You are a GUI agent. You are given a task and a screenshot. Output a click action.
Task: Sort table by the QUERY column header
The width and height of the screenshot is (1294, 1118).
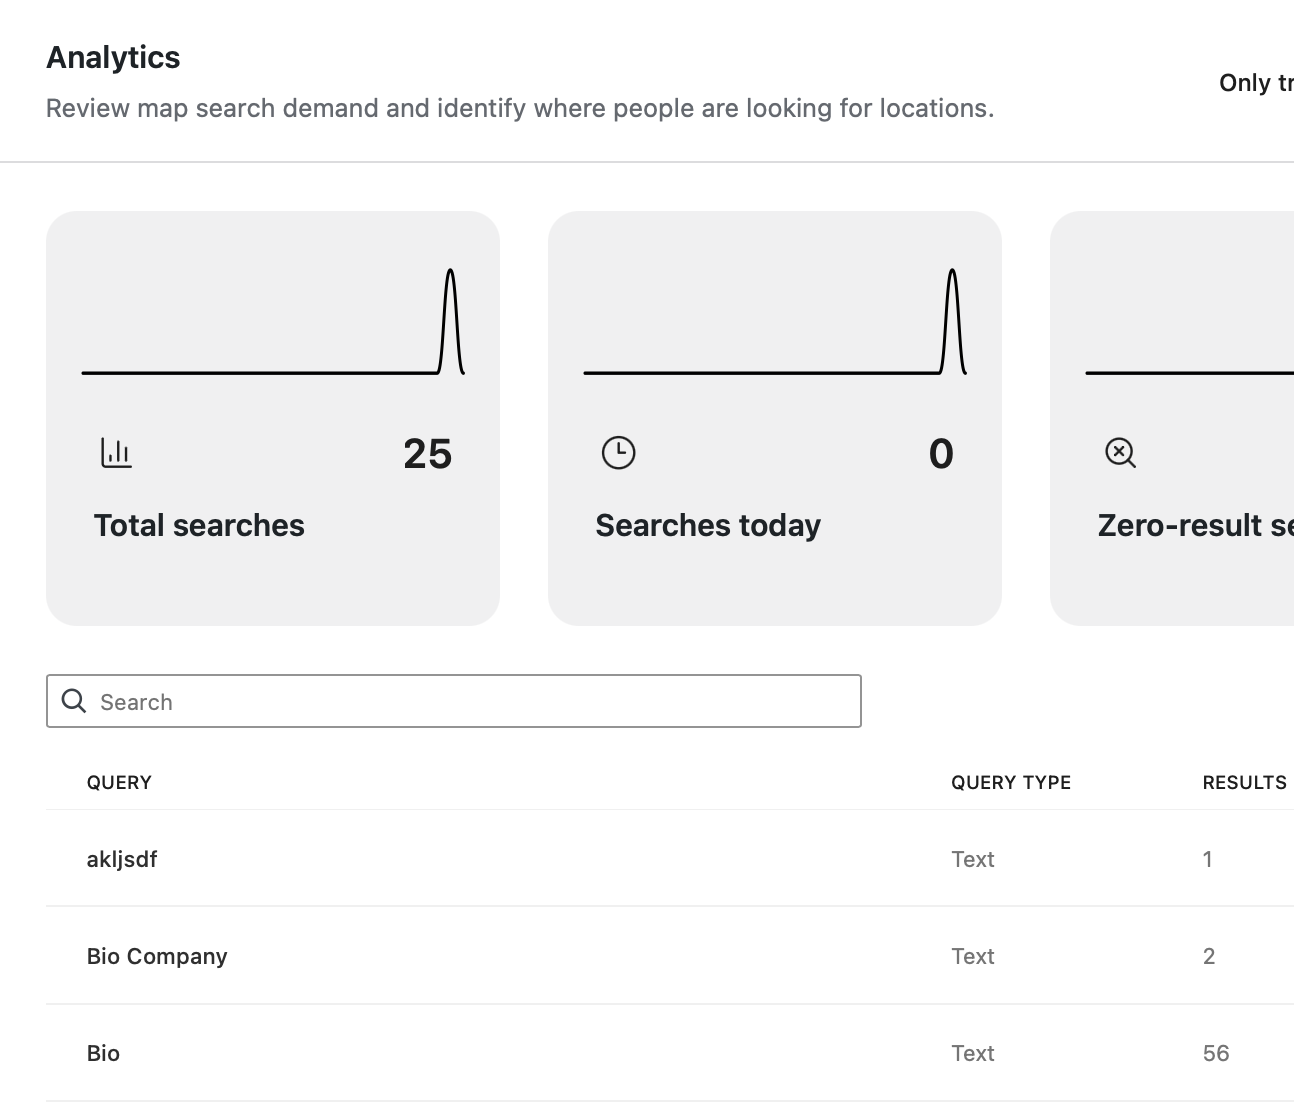pyautogui.click(x=119, y=782)
